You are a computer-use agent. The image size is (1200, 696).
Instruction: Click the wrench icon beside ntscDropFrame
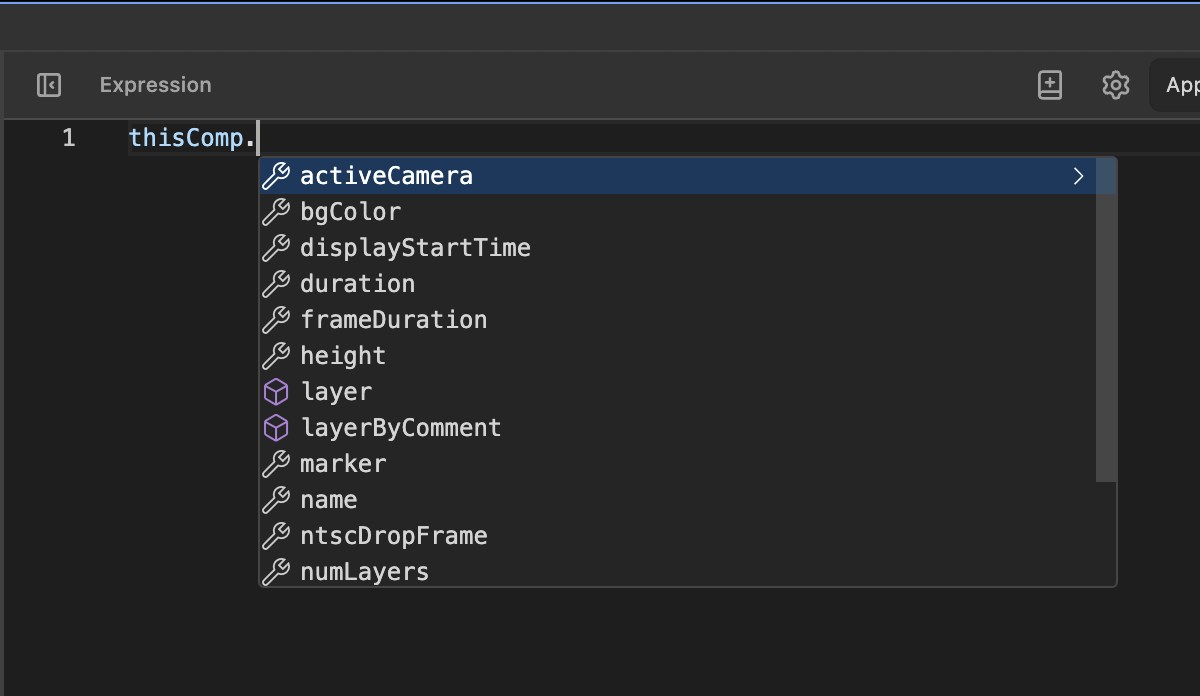[277, 535]
